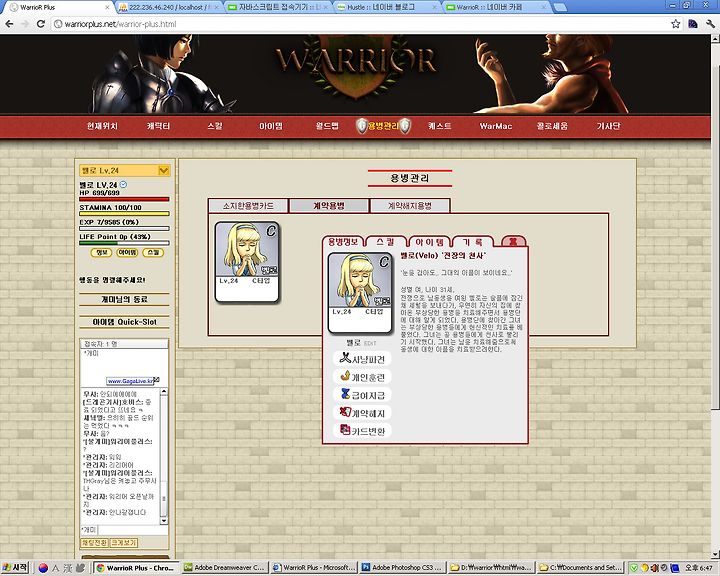The width and height of the screenshot is (720, 576).
Task: Open the 아이템 item in the red nav bar
Action: pyautogui.click(x=271, y=126)
